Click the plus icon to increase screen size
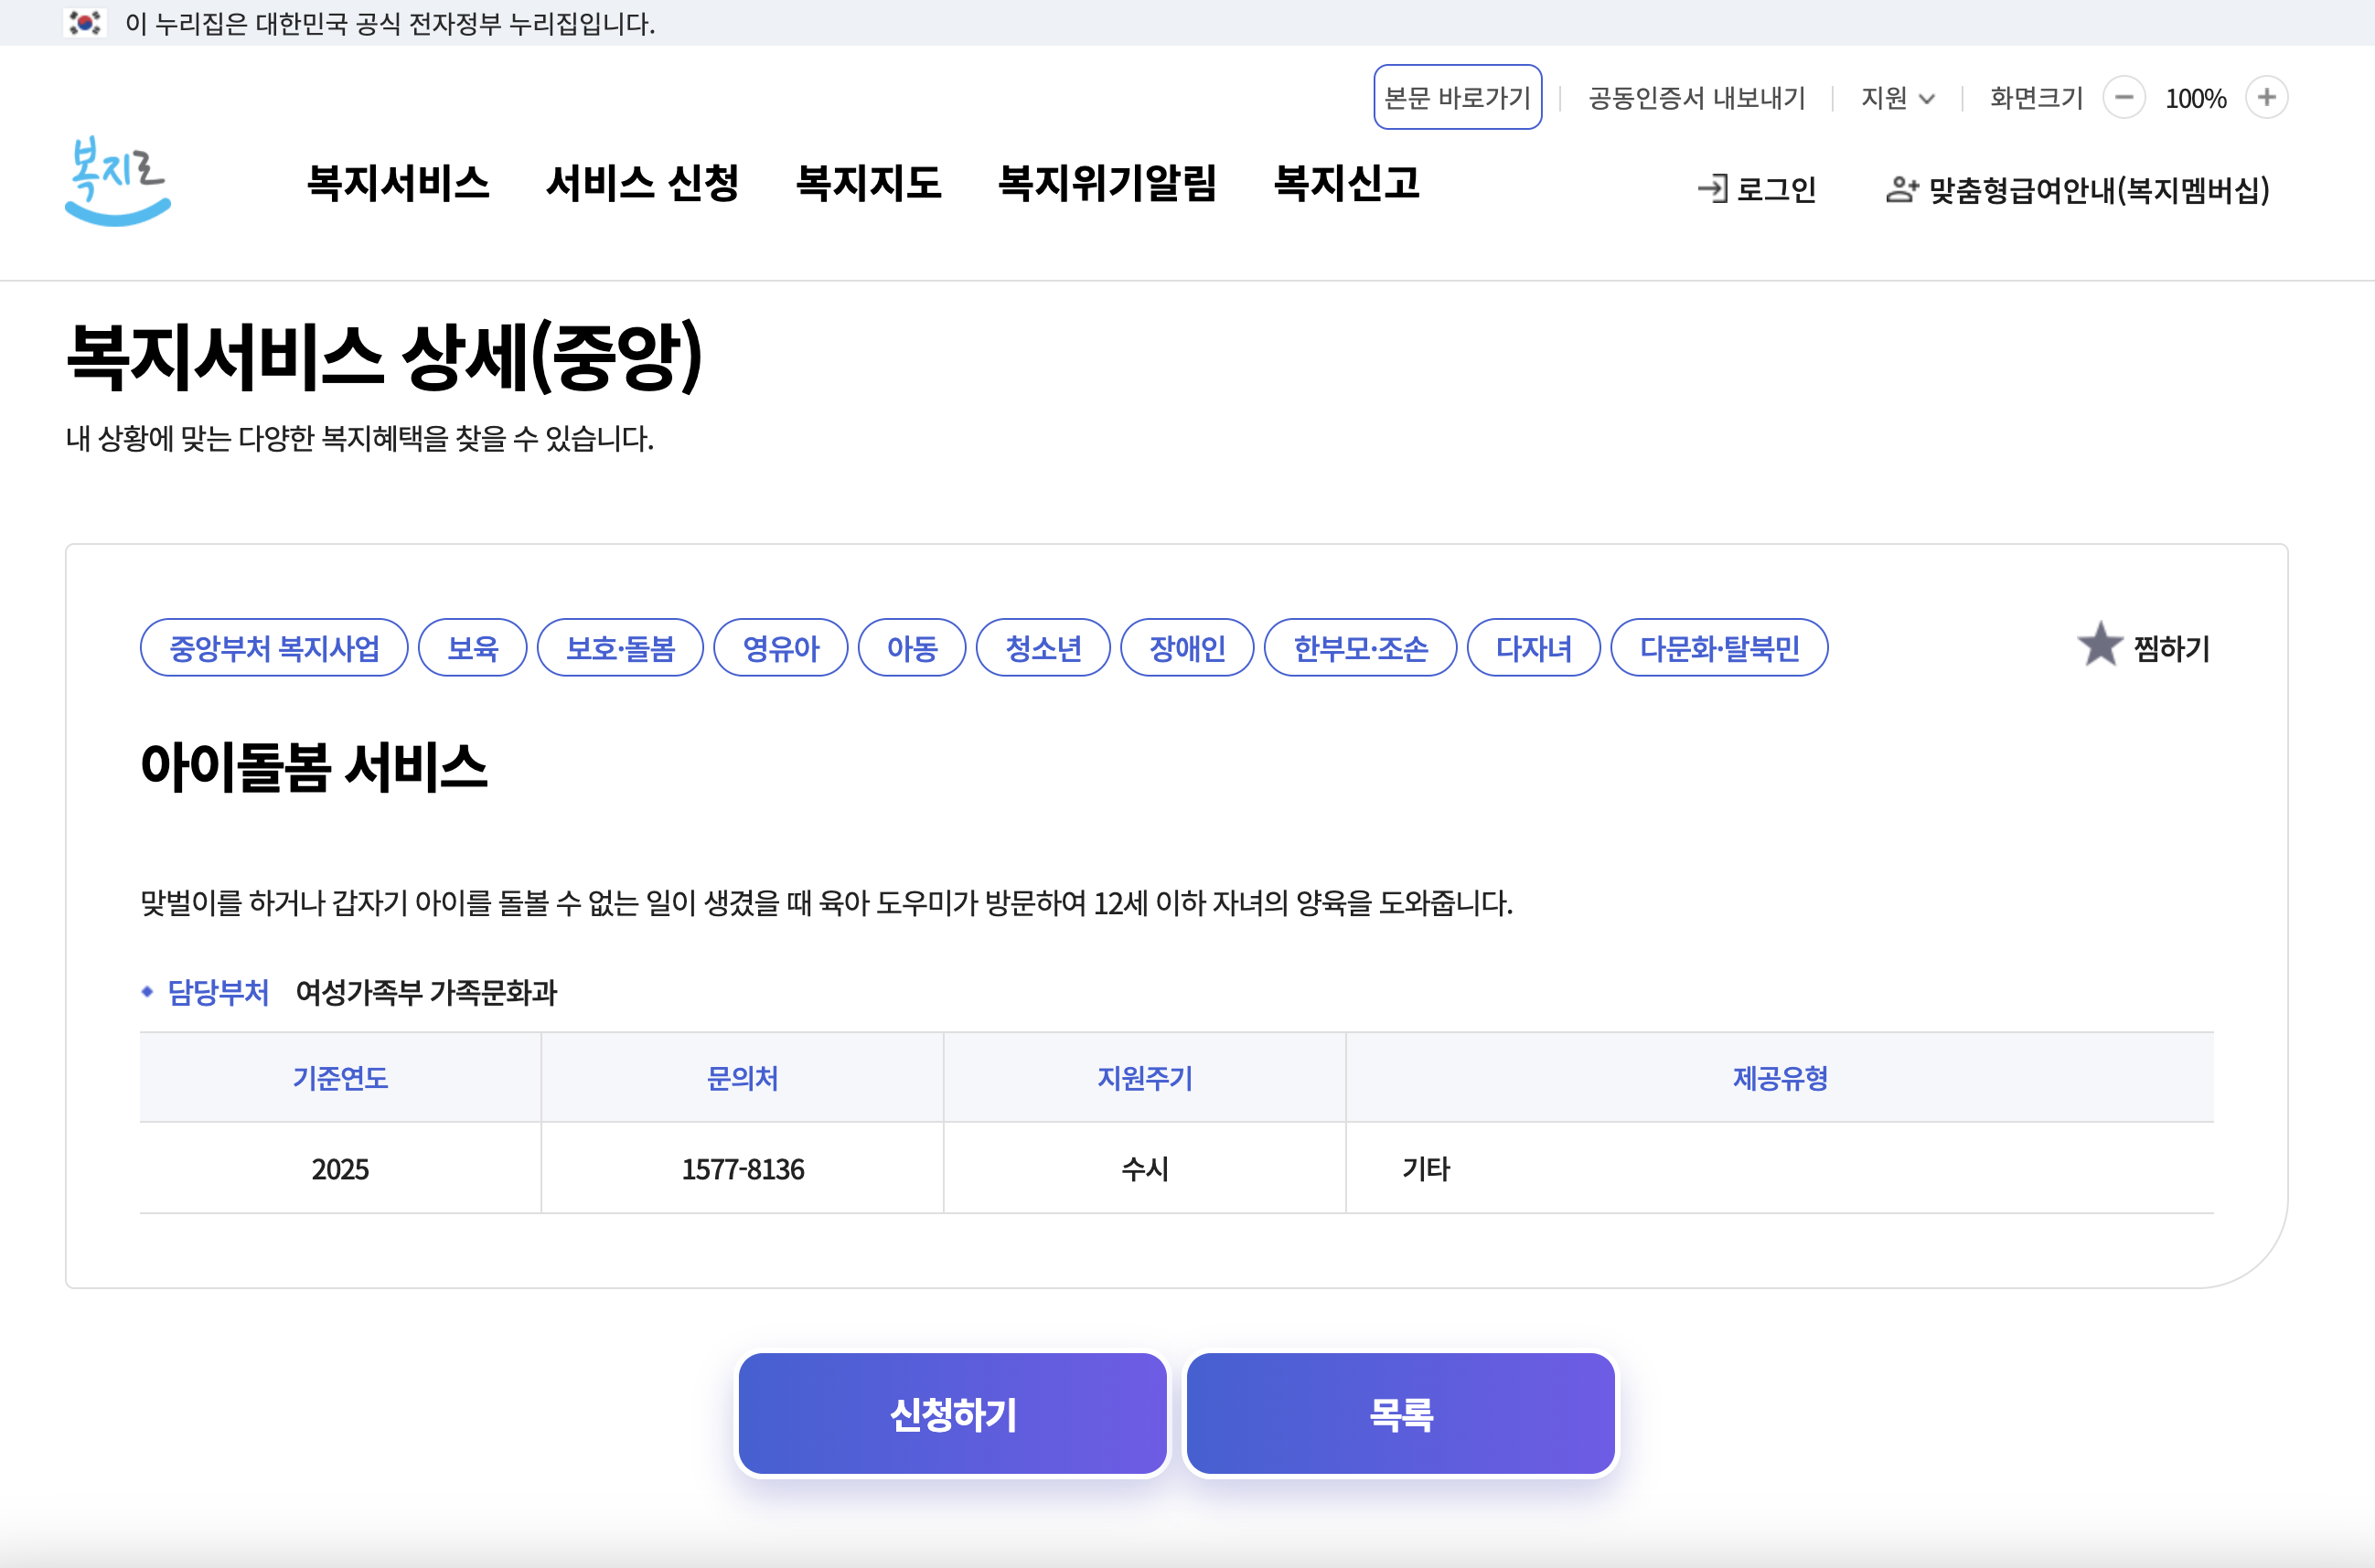Screen dimensions: 2375x1568 2266,98
